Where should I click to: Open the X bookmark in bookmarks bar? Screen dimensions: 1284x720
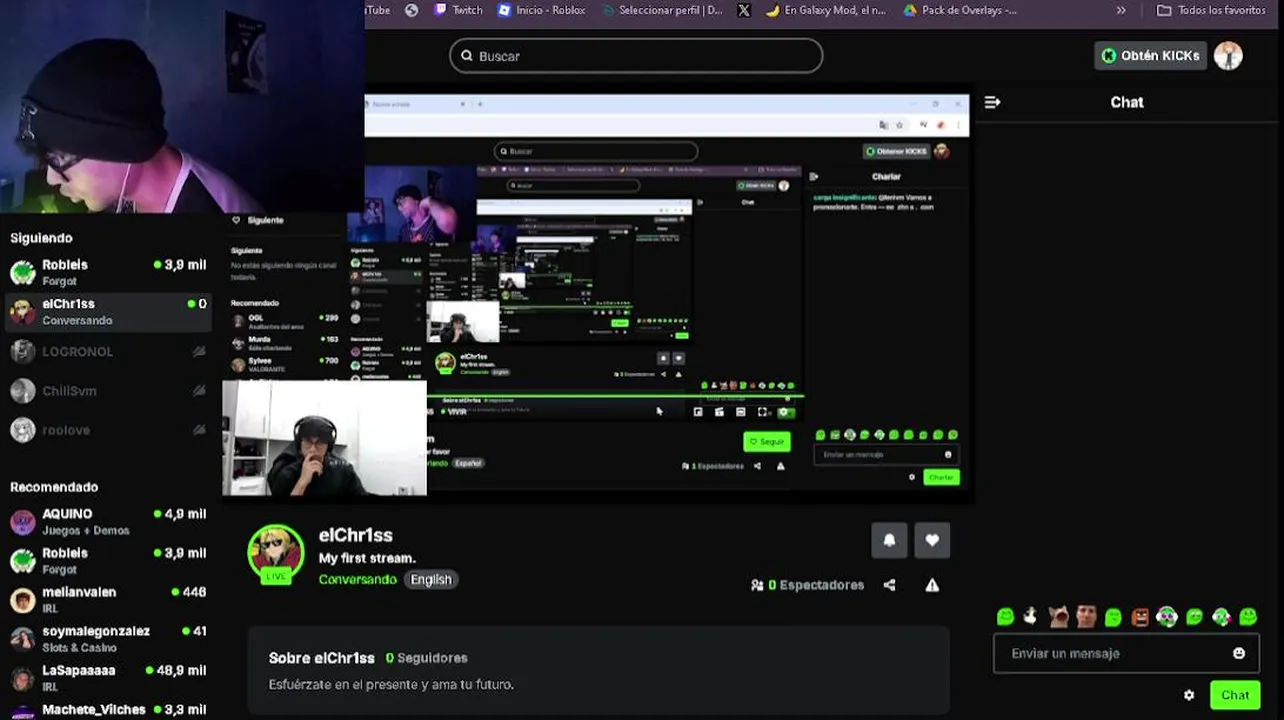[x=744, y=10]
